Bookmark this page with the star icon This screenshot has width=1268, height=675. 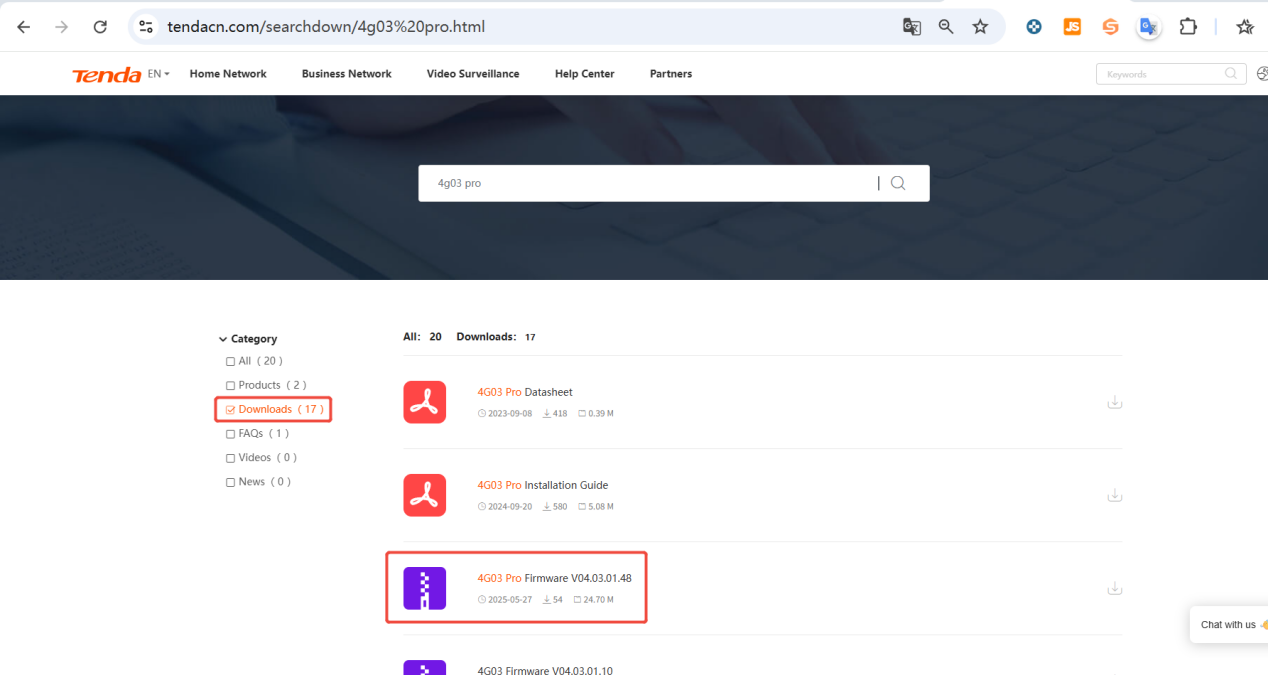pyautogui.click(x=980, y=27)
